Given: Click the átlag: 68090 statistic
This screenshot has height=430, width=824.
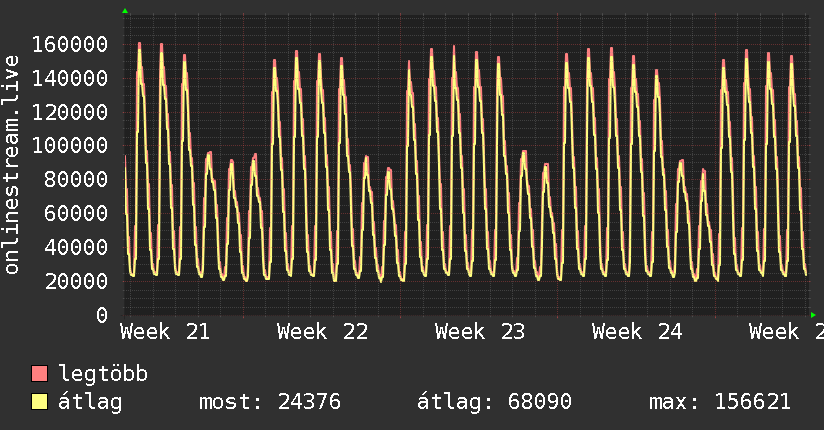Looking at the screenshot, I should [x=494, y=402].
